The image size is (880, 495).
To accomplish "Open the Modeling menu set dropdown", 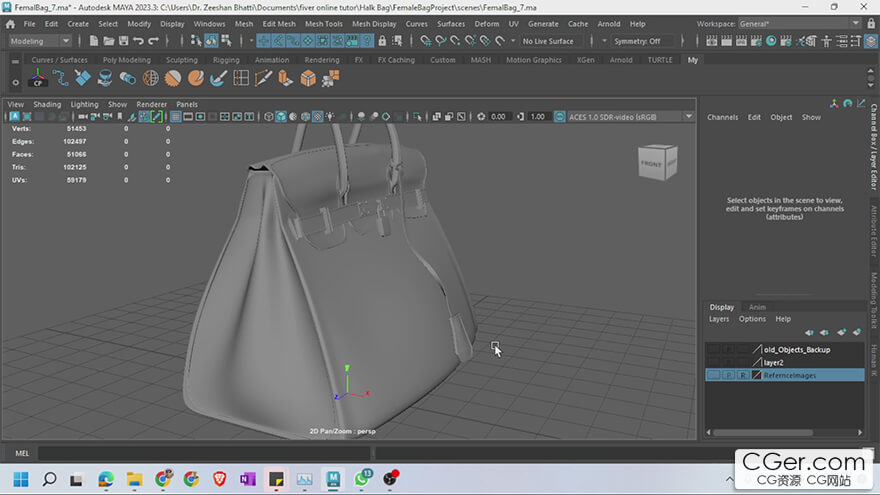I will click(40, 41).
